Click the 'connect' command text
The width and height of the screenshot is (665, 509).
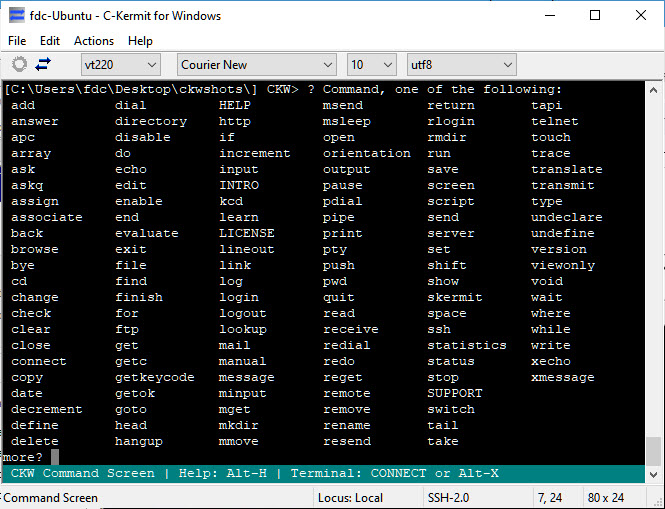coord(39,361)
